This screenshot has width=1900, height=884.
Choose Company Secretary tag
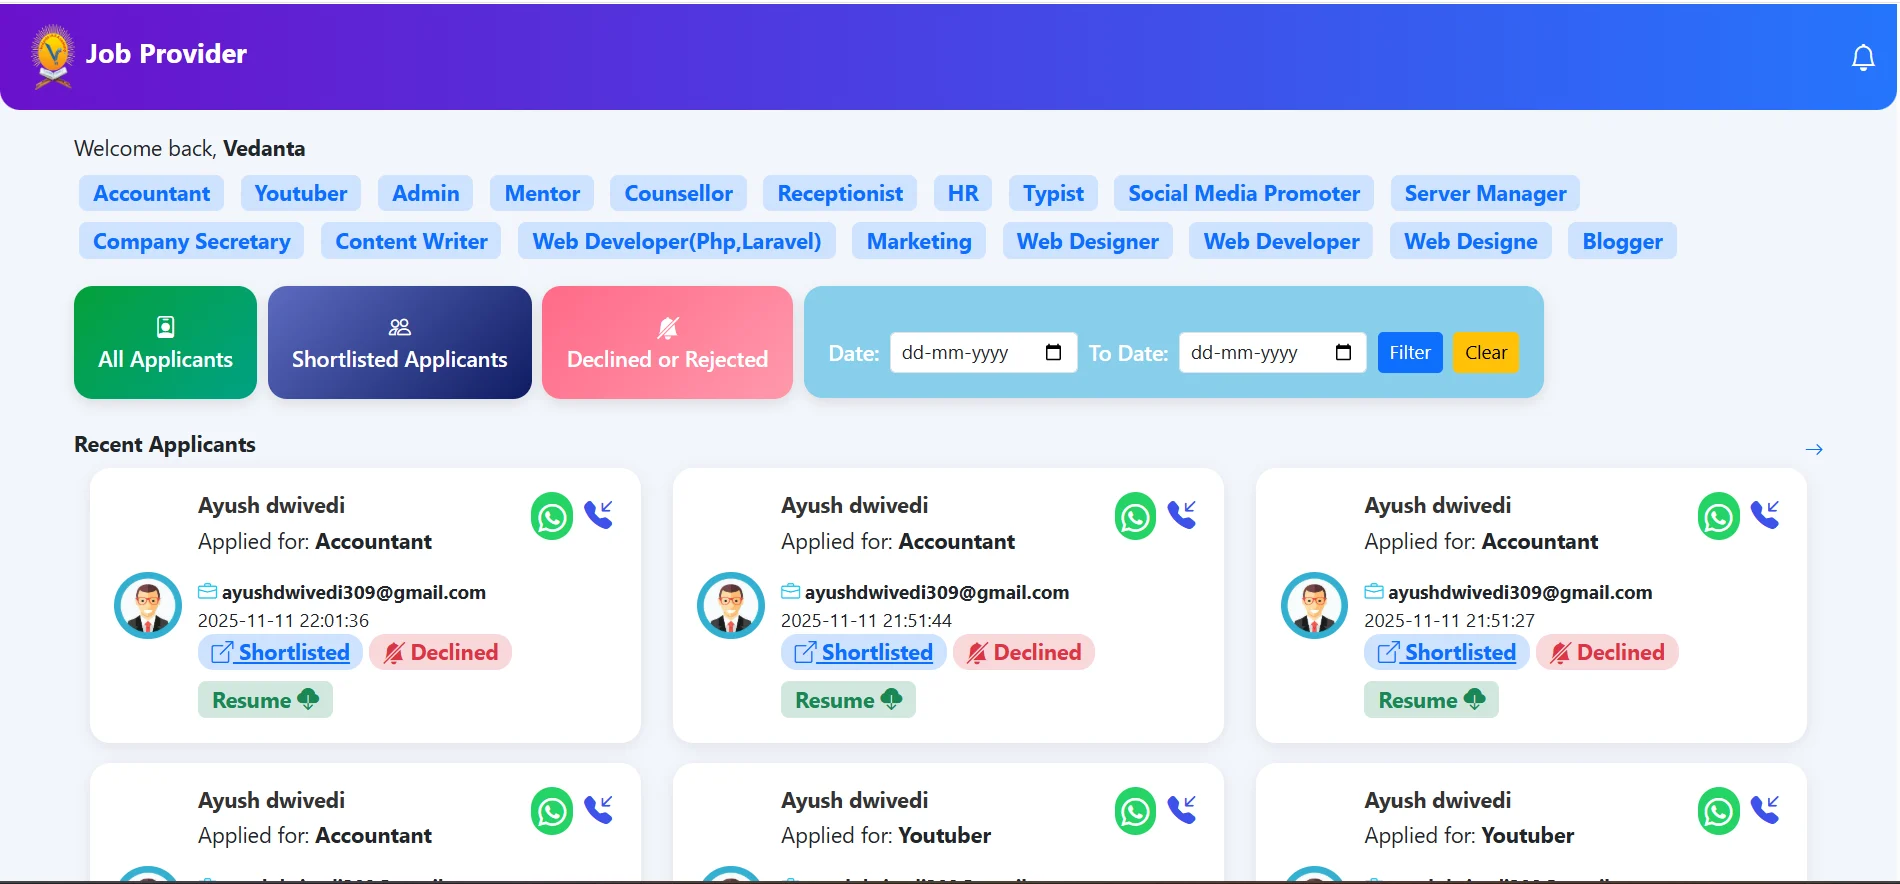(x=192, y=241)
